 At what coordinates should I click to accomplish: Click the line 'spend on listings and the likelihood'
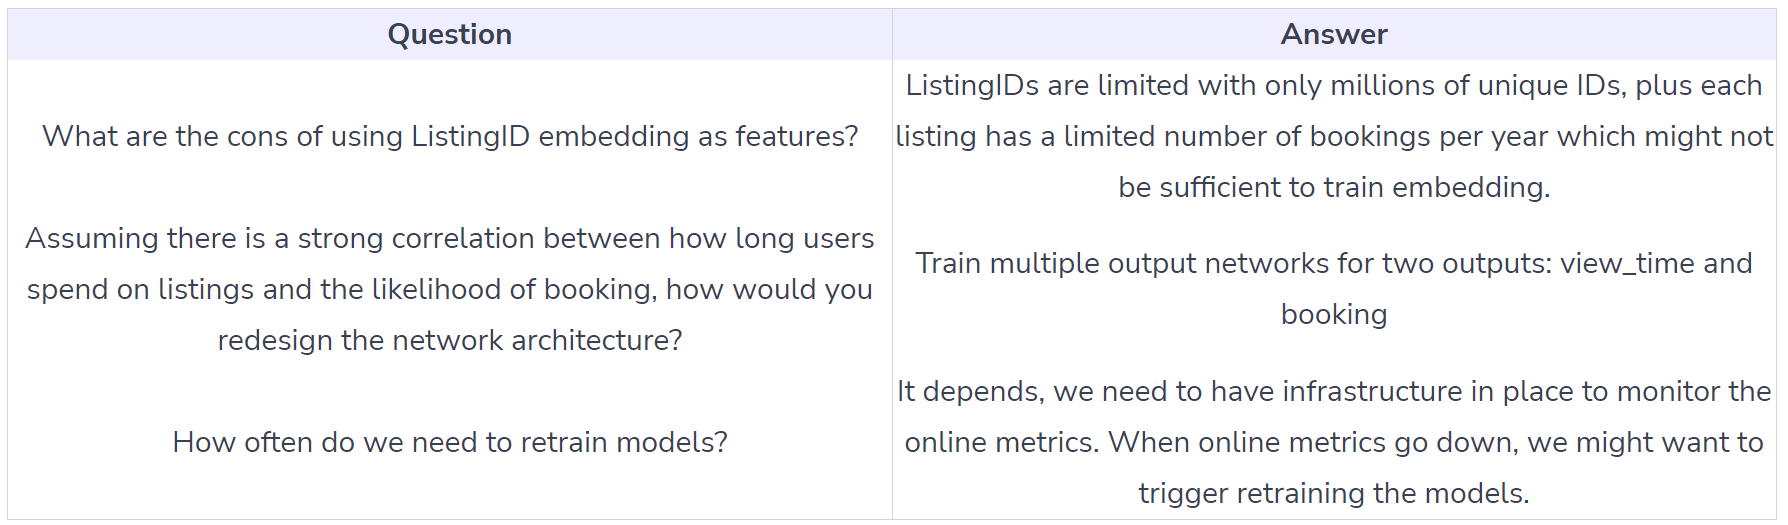tap(450, 289)
